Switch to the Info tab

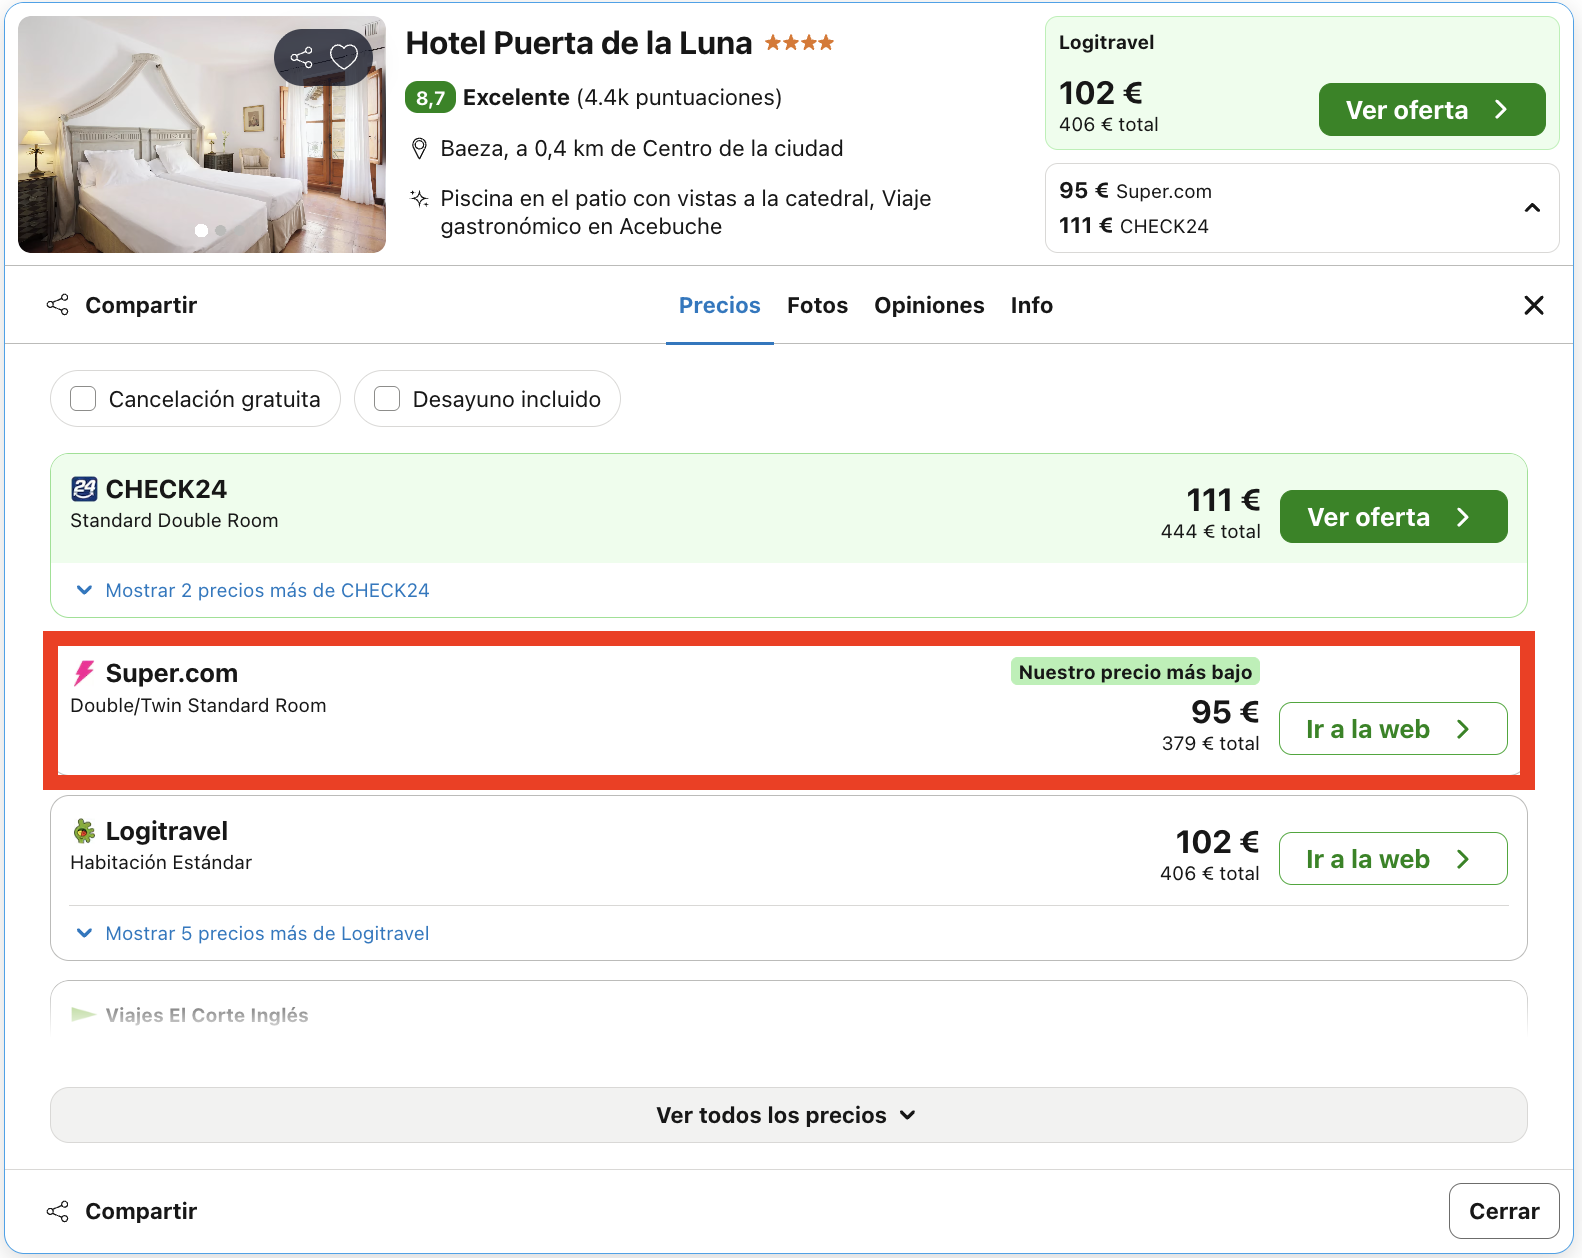1031,305
